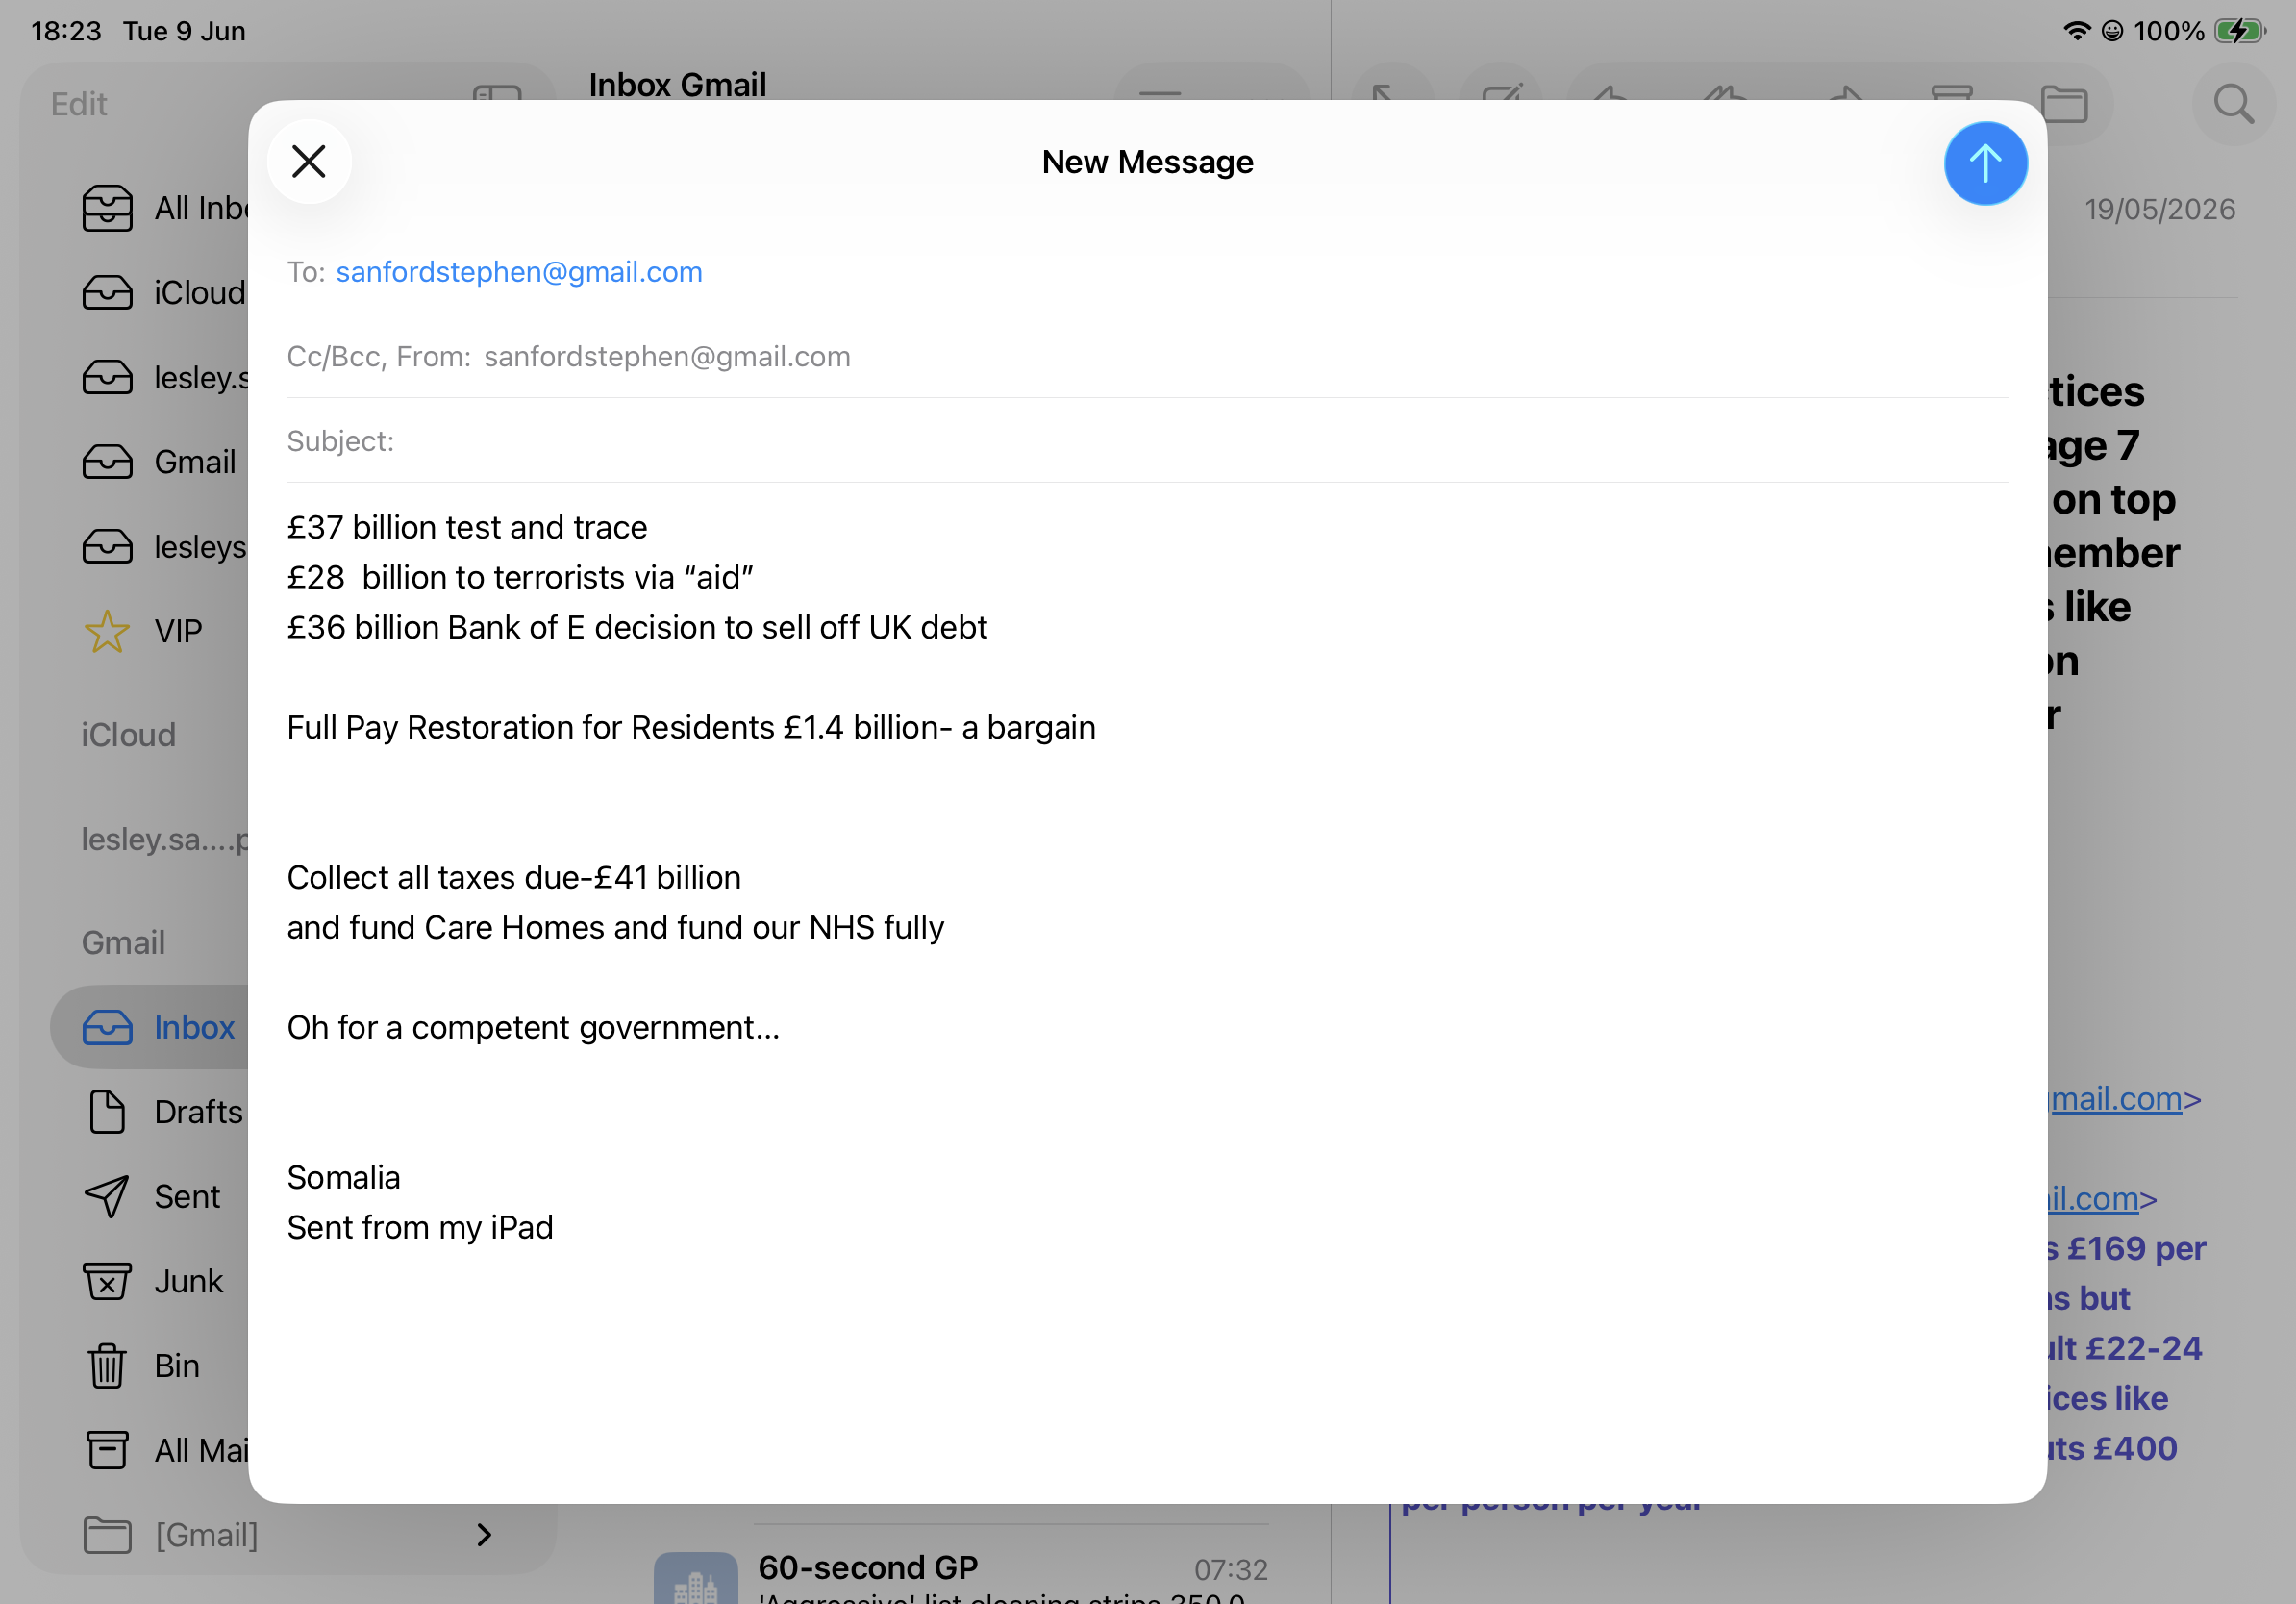
Task: Open battery status in the status bar
Action: [x=2240, y=31]
